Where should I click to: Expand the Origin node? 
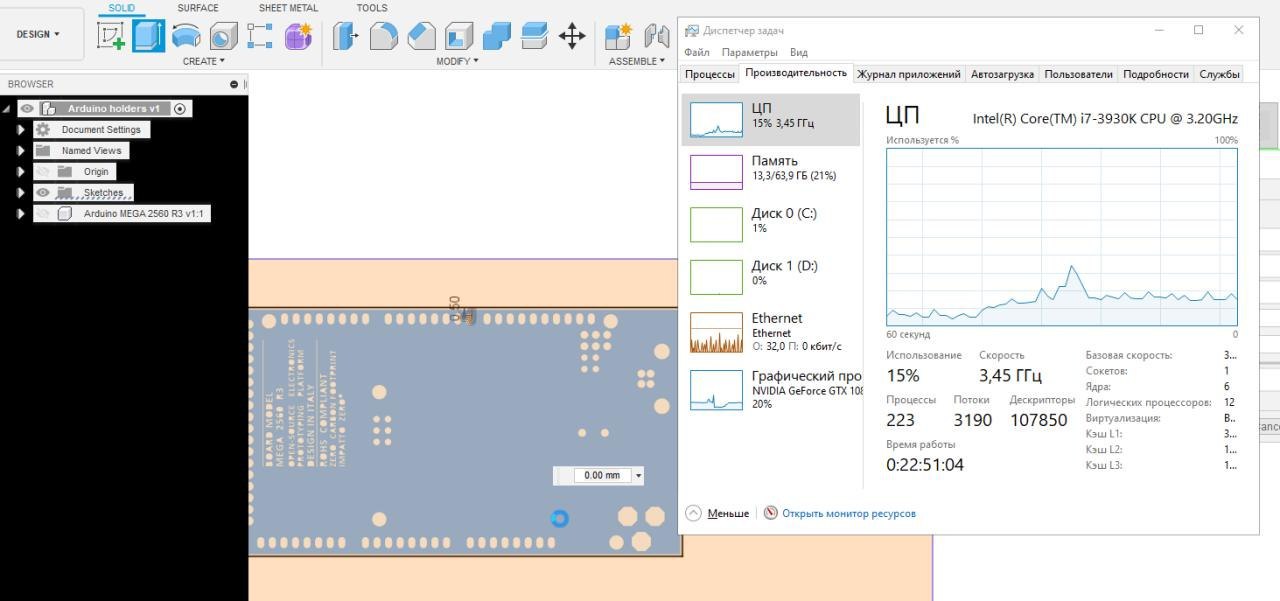click(21, 171)
